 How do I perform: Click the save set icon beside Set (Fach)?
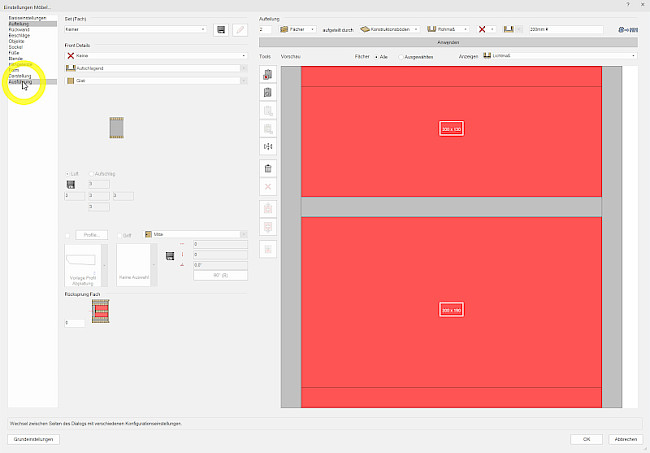220,30
